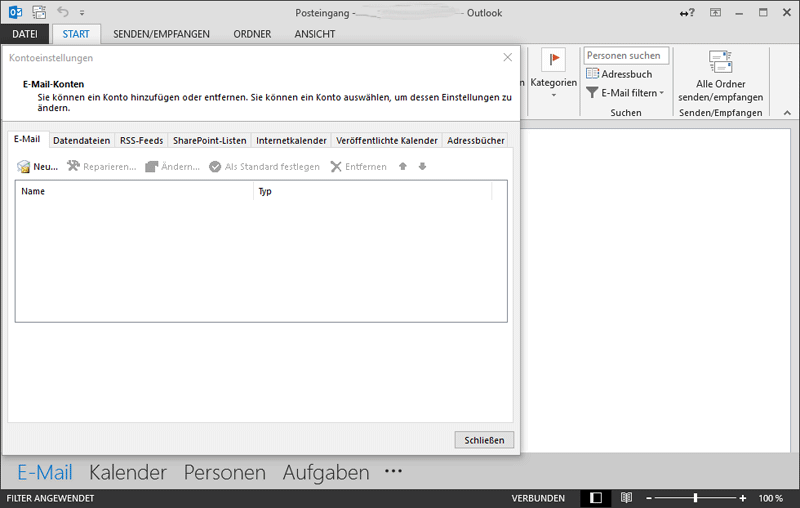Open the quick access toolbar customize dropdown
800x508 pixels.
(x=82, y=14)
